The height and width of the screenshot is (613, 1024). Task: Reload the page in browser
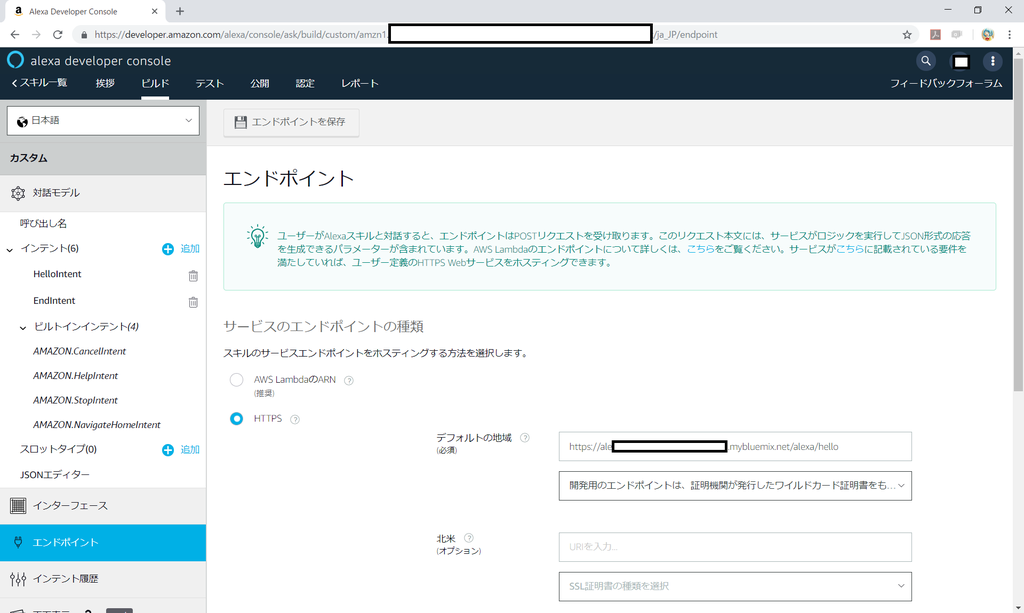[x=57, y=35]
